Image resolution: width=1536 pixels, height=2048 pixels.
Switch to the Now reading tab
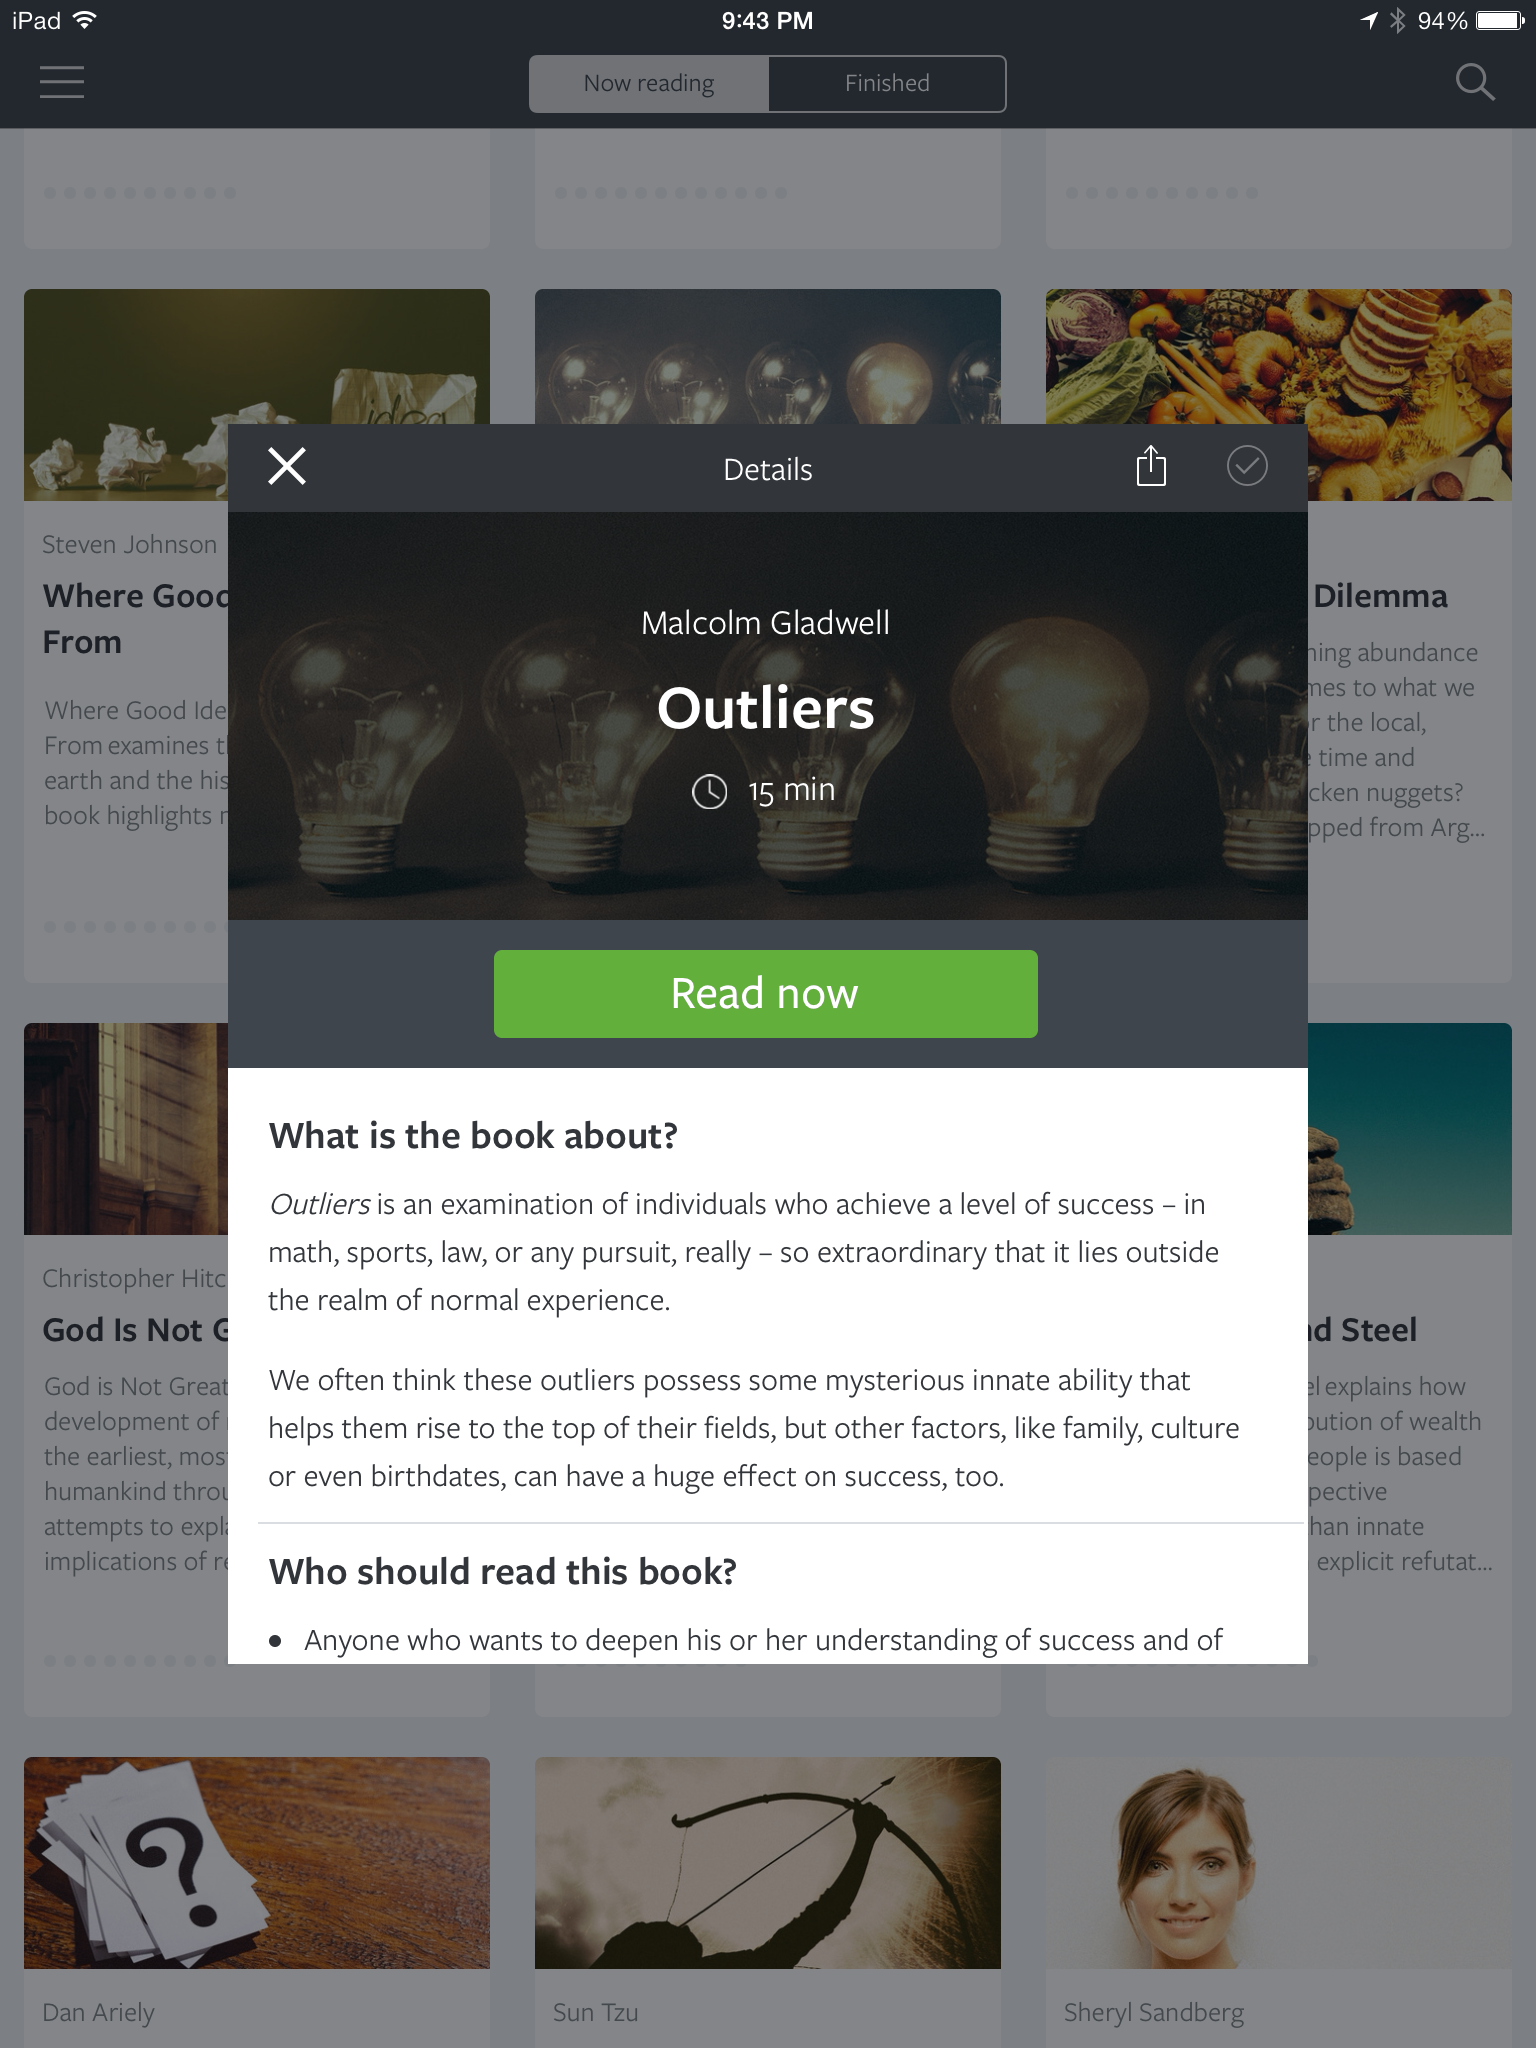coord(649,84)
